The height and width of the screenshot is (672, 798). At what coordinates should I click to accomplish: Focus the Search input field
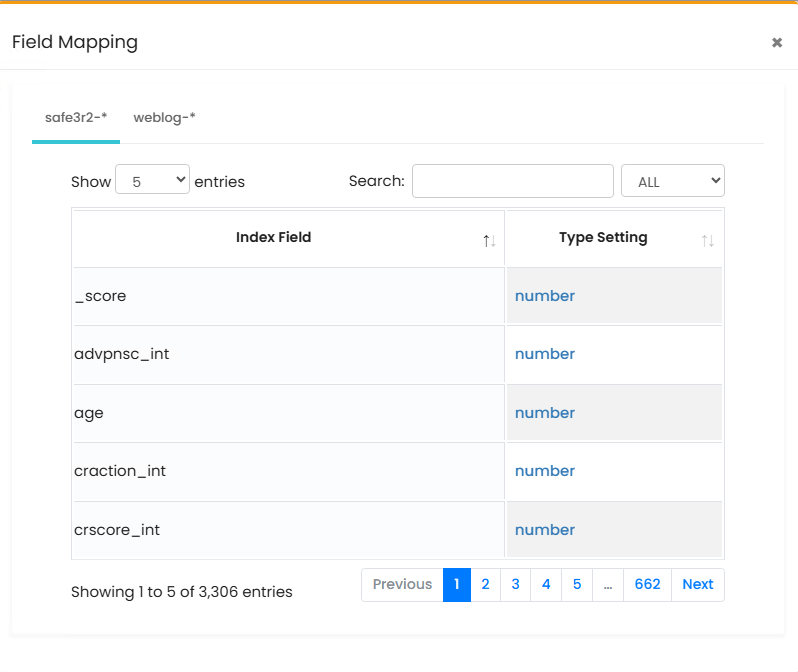pyautogui.click(x=512, y=181)
